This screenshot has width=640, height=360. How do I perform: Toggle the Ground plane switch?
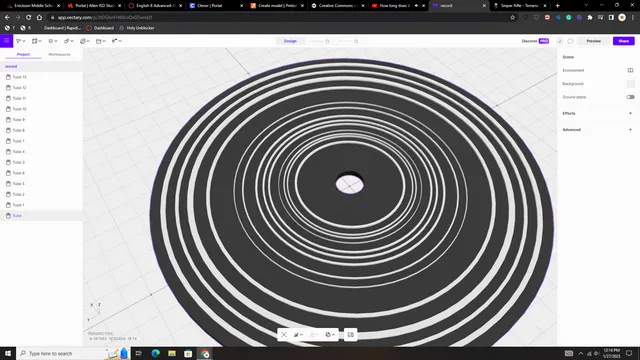[630, 97]
